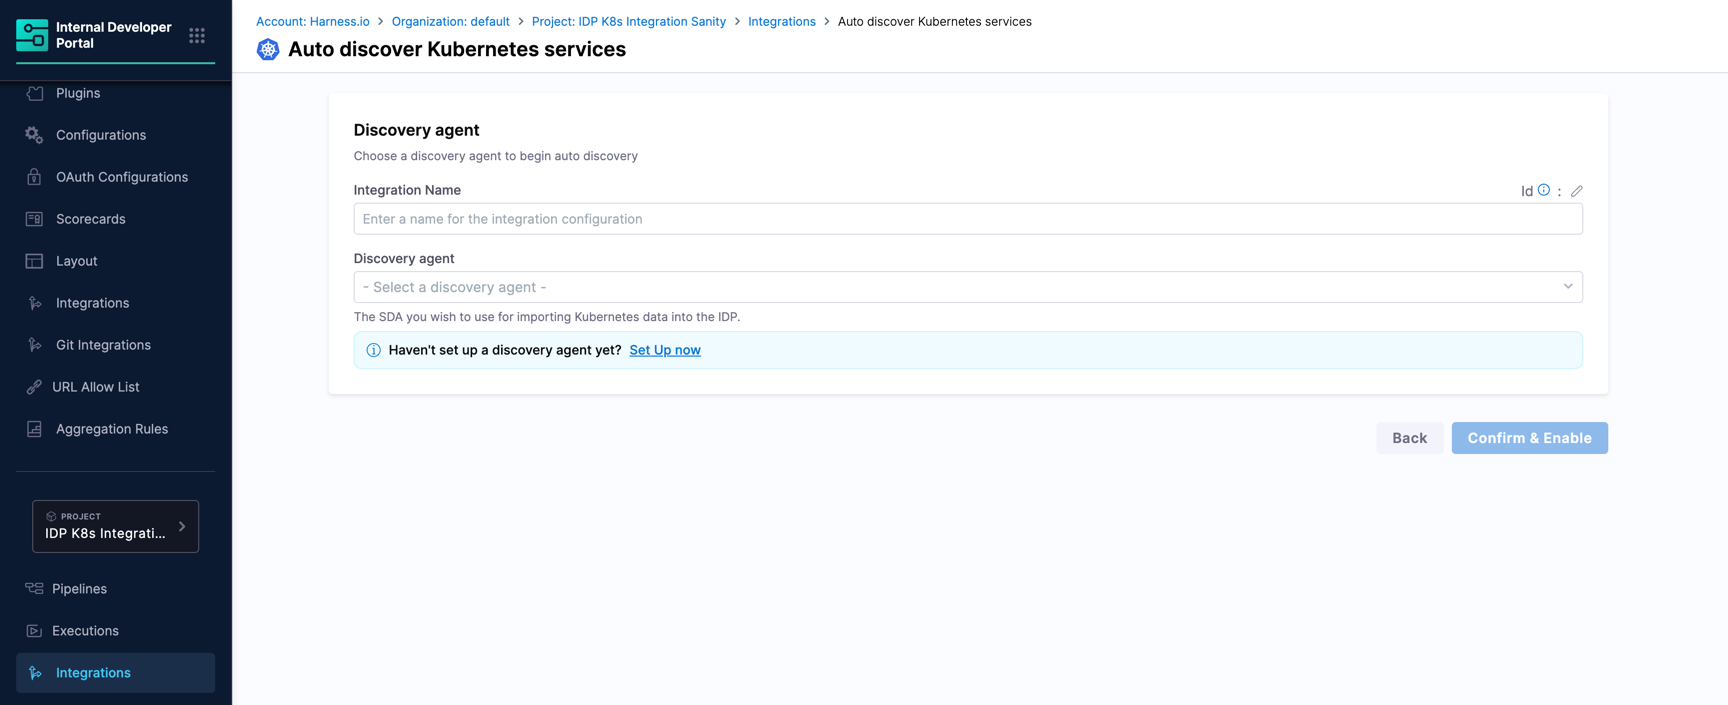Navigate to Integrations breadcrumb link
Image resolution: width=1728 pixels, height=705 pixels.
[x=781, y=21]
